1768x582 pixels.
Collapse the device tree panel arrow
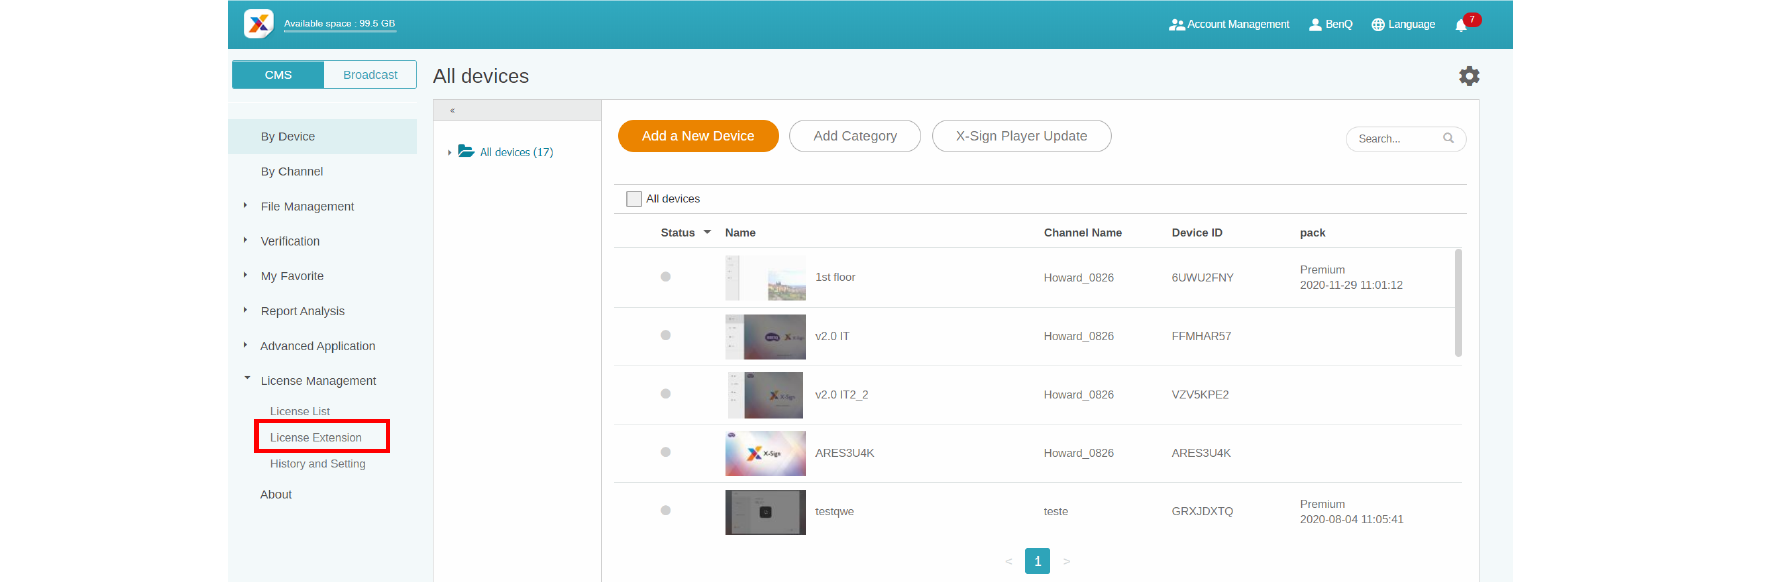tap(452, 111)
